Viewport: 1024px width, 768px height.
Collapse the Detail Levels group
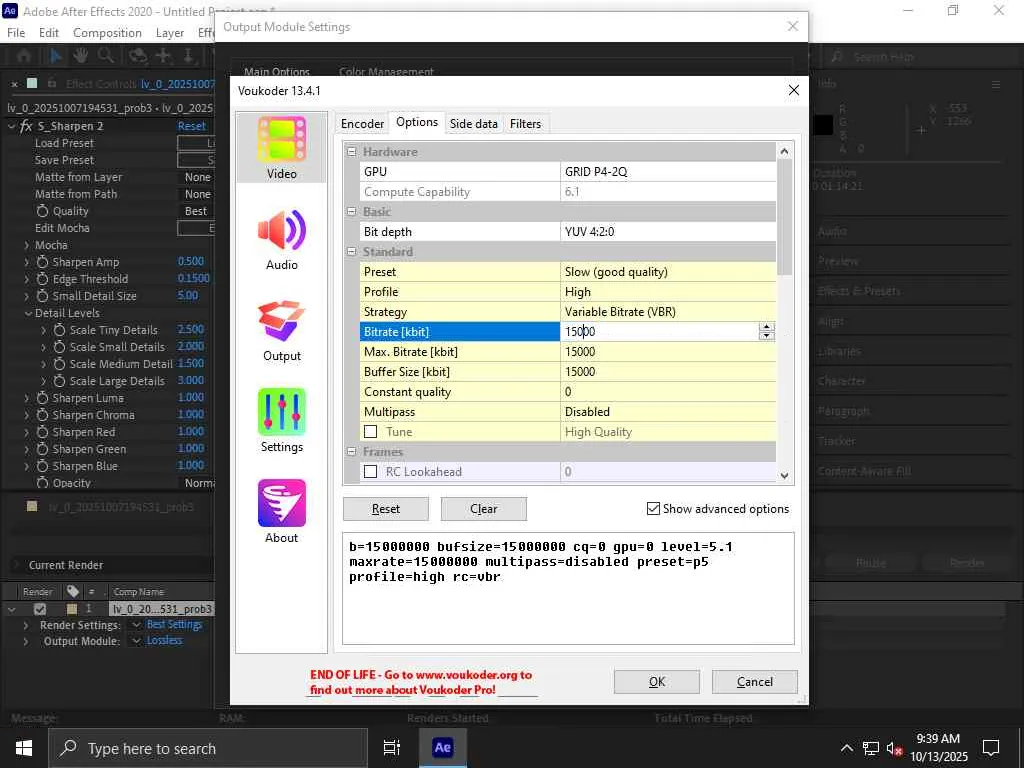(x=28, y=313)
